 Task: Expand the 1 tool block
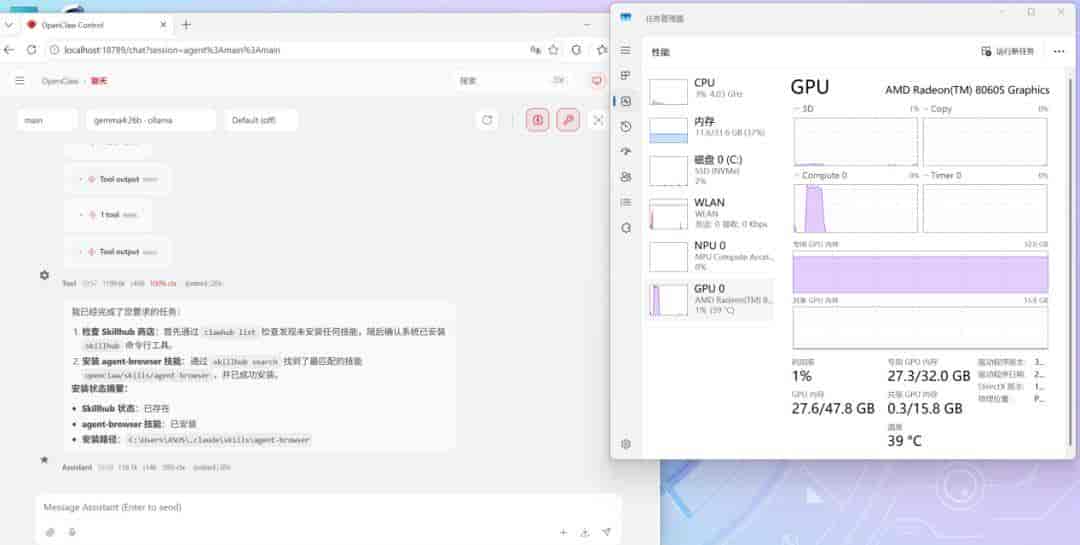point(108,215)
